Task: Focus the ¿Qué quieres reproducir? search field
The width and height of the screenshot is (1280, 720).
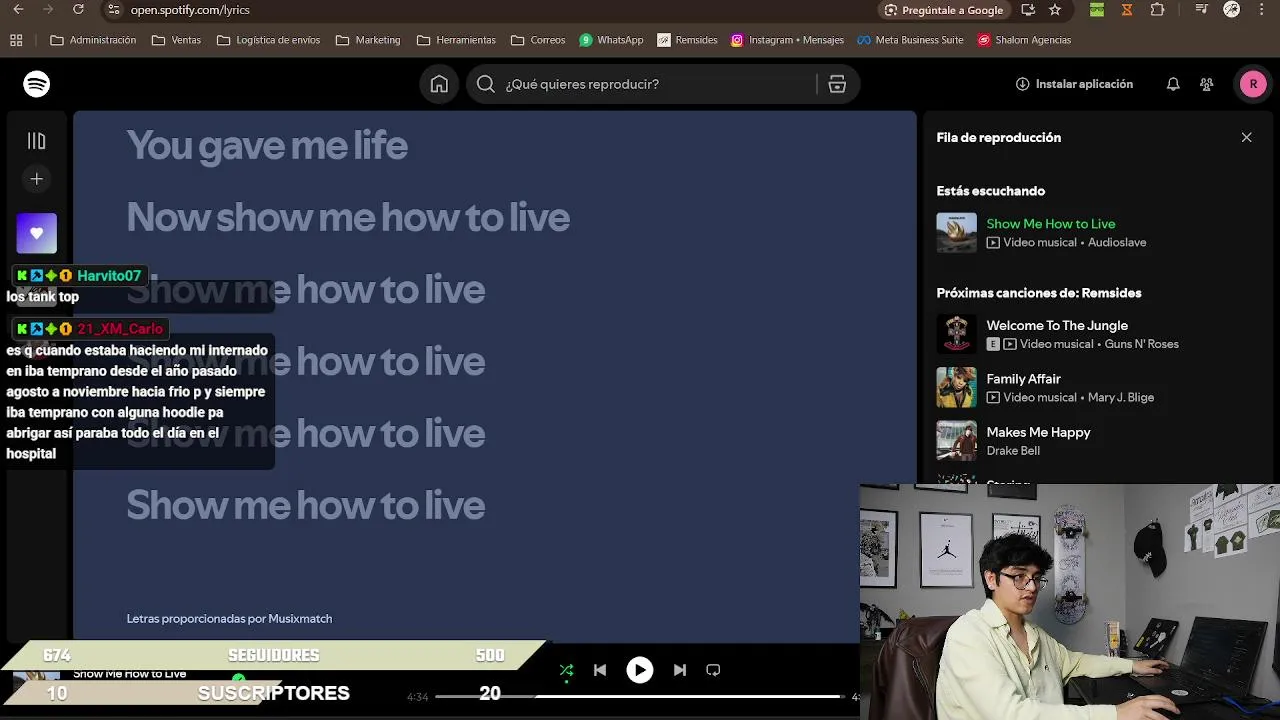Action: tap(663, 84)
